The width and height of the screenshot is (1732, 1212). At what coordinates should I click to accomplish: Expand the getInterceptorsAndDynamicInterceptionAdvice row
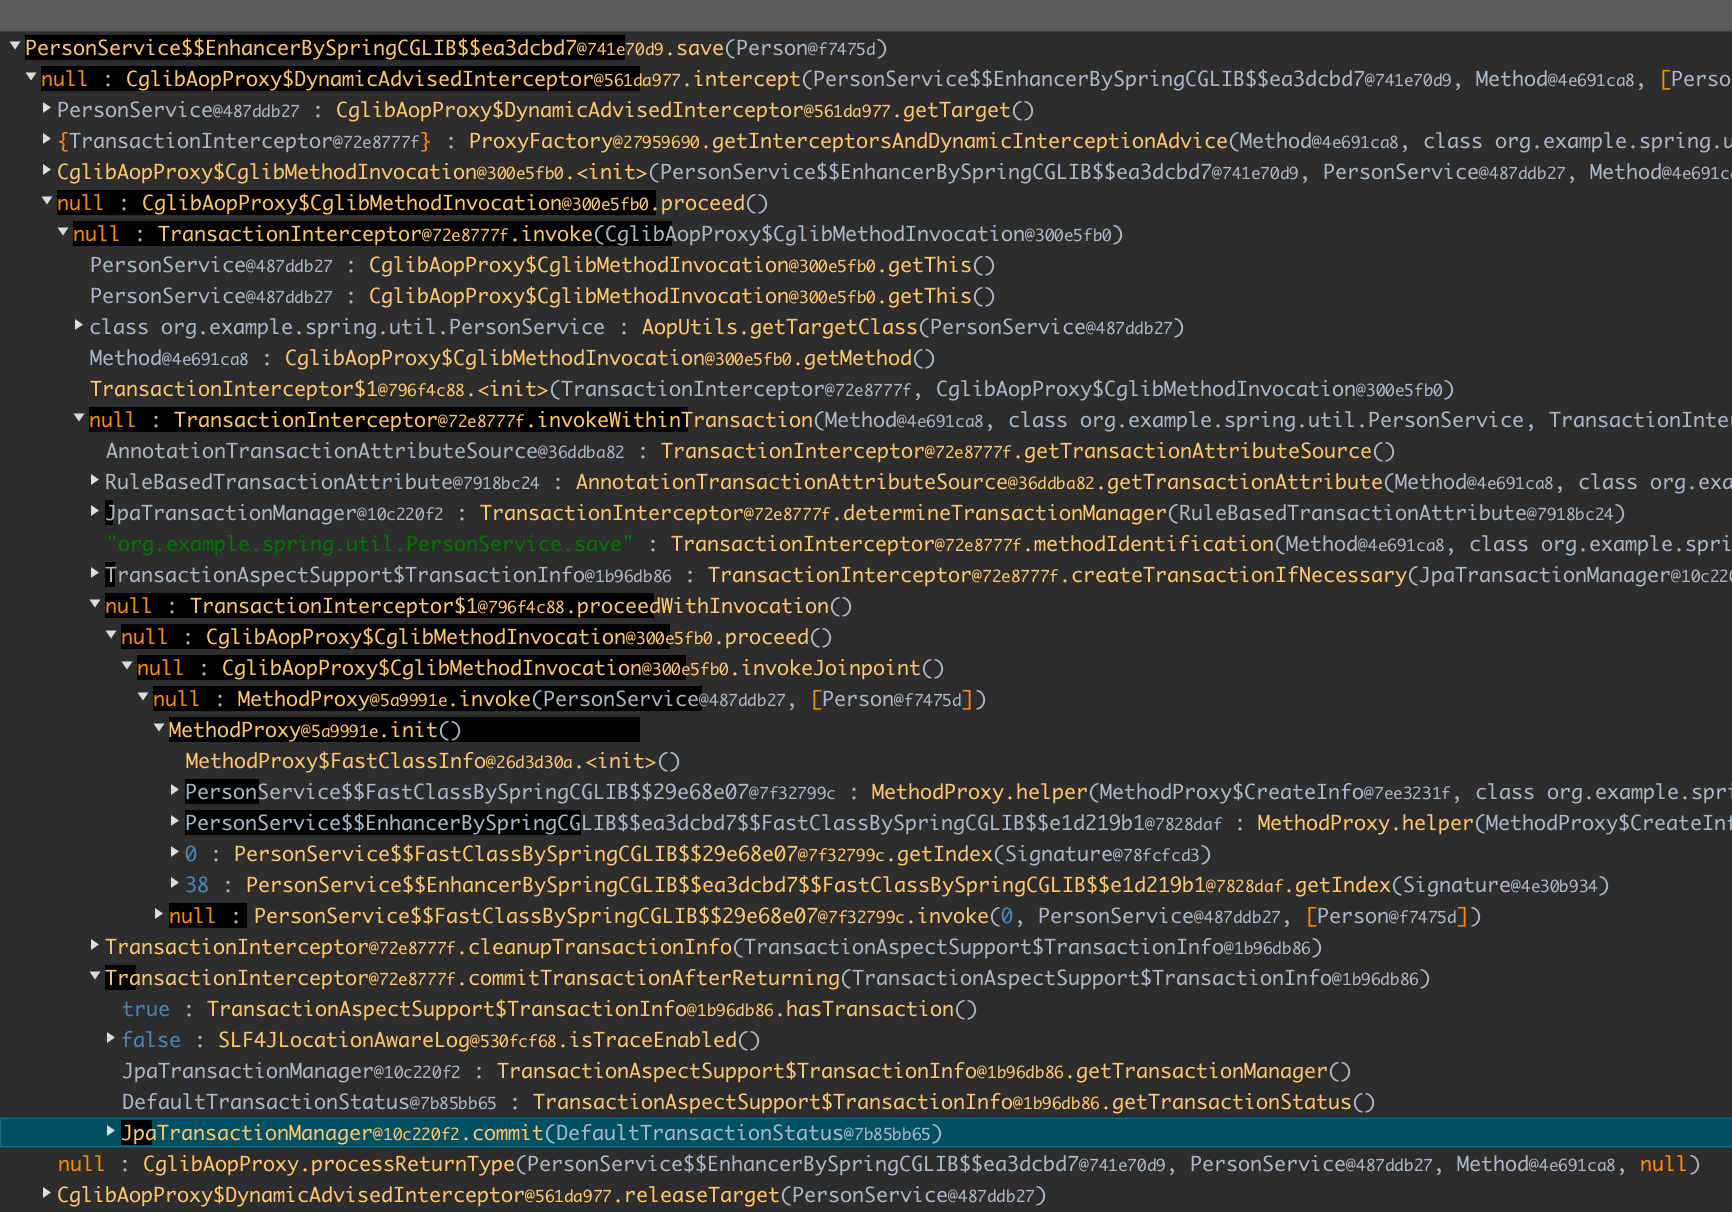47,138
